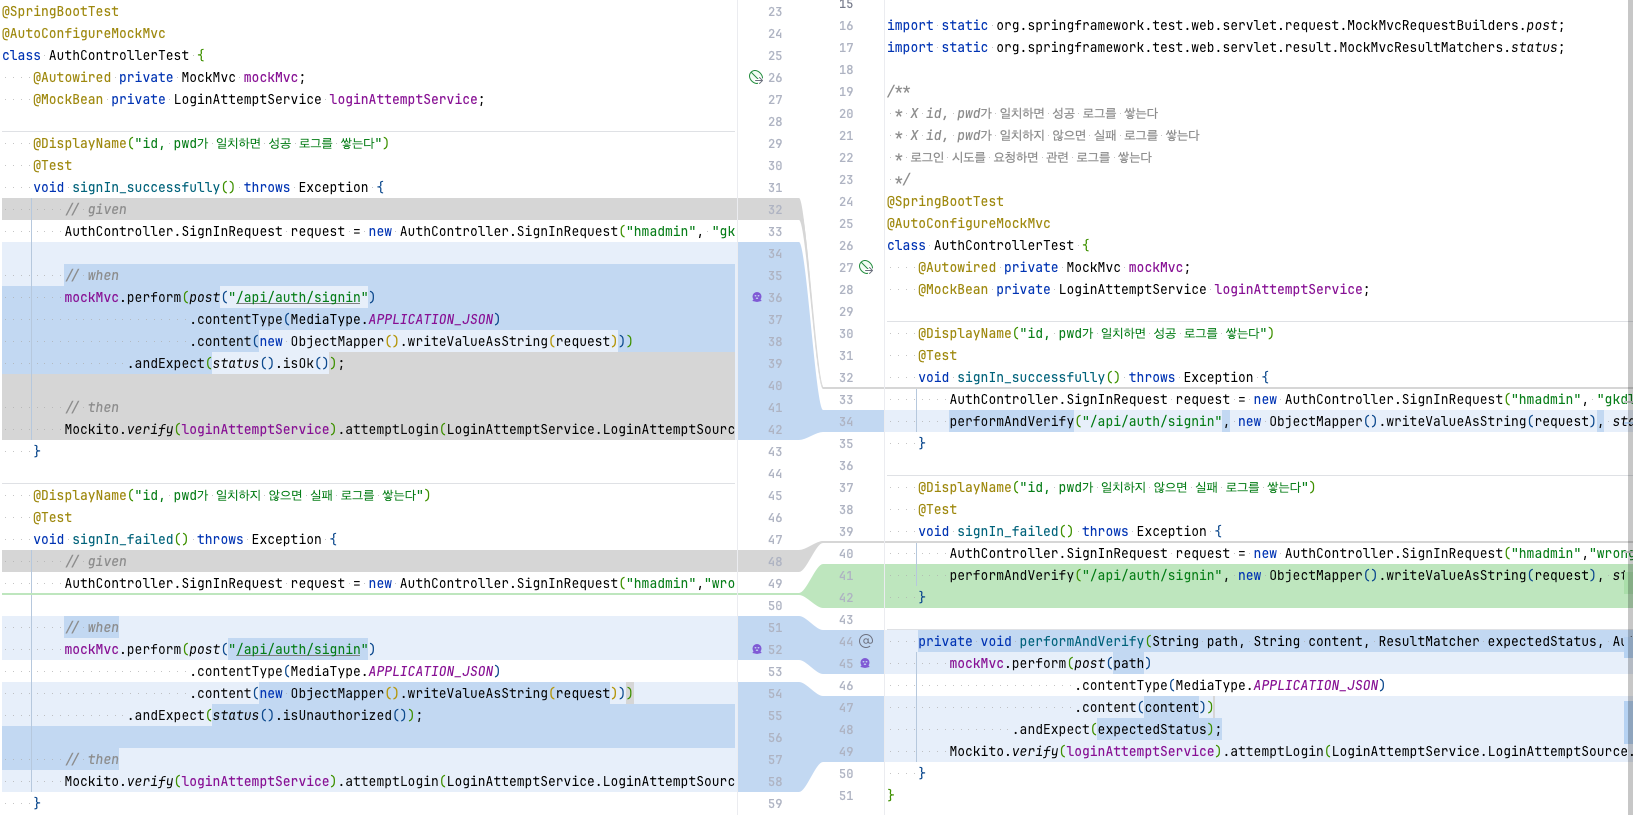
Task: Click left pane line number 59
Action: coord(775,803)
